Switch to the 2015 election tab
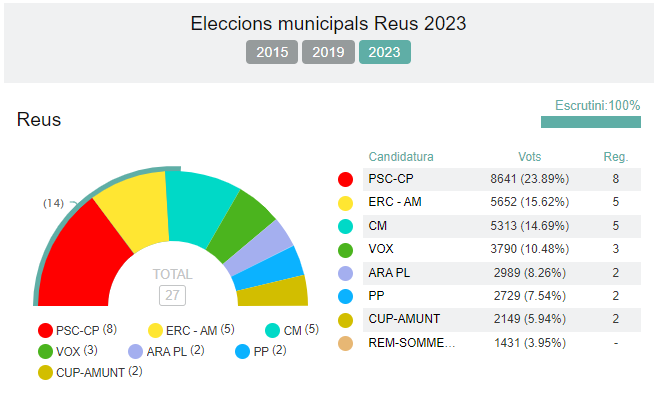 [x=272, y=52]
